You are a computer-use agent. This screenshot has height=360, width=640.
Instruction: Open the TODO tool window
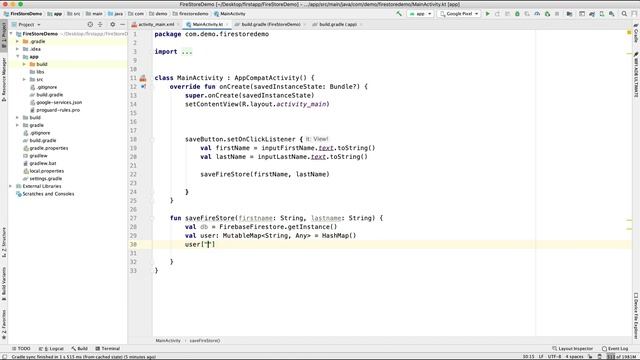(21, 349)
